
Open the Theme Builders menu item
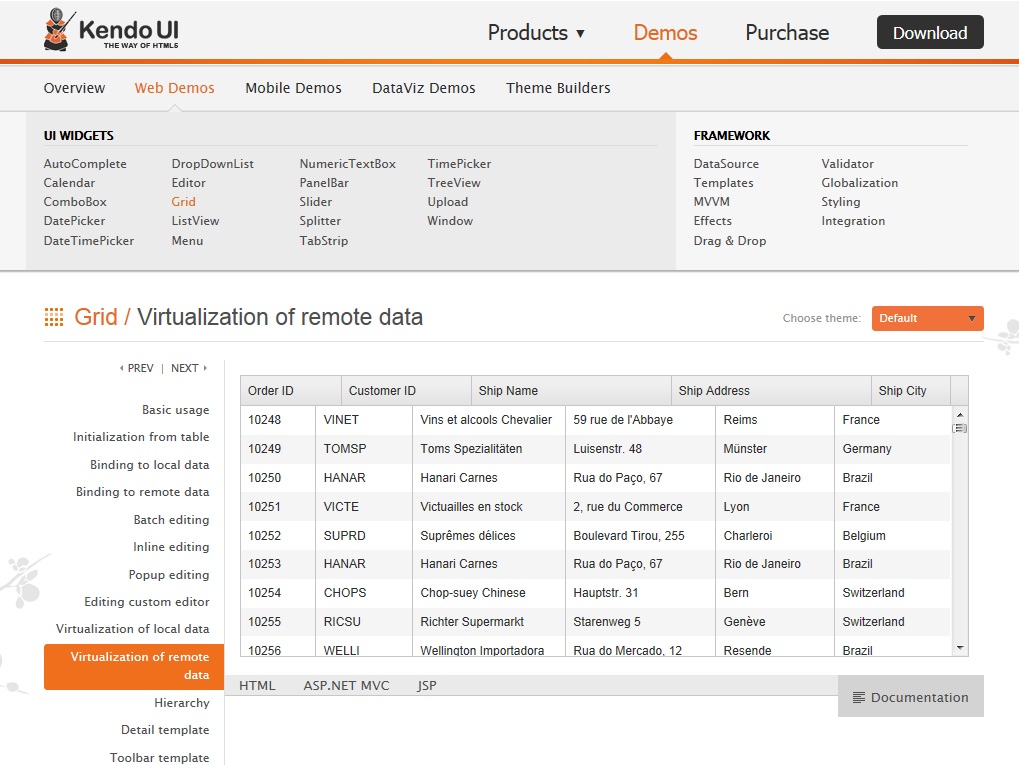558,88
